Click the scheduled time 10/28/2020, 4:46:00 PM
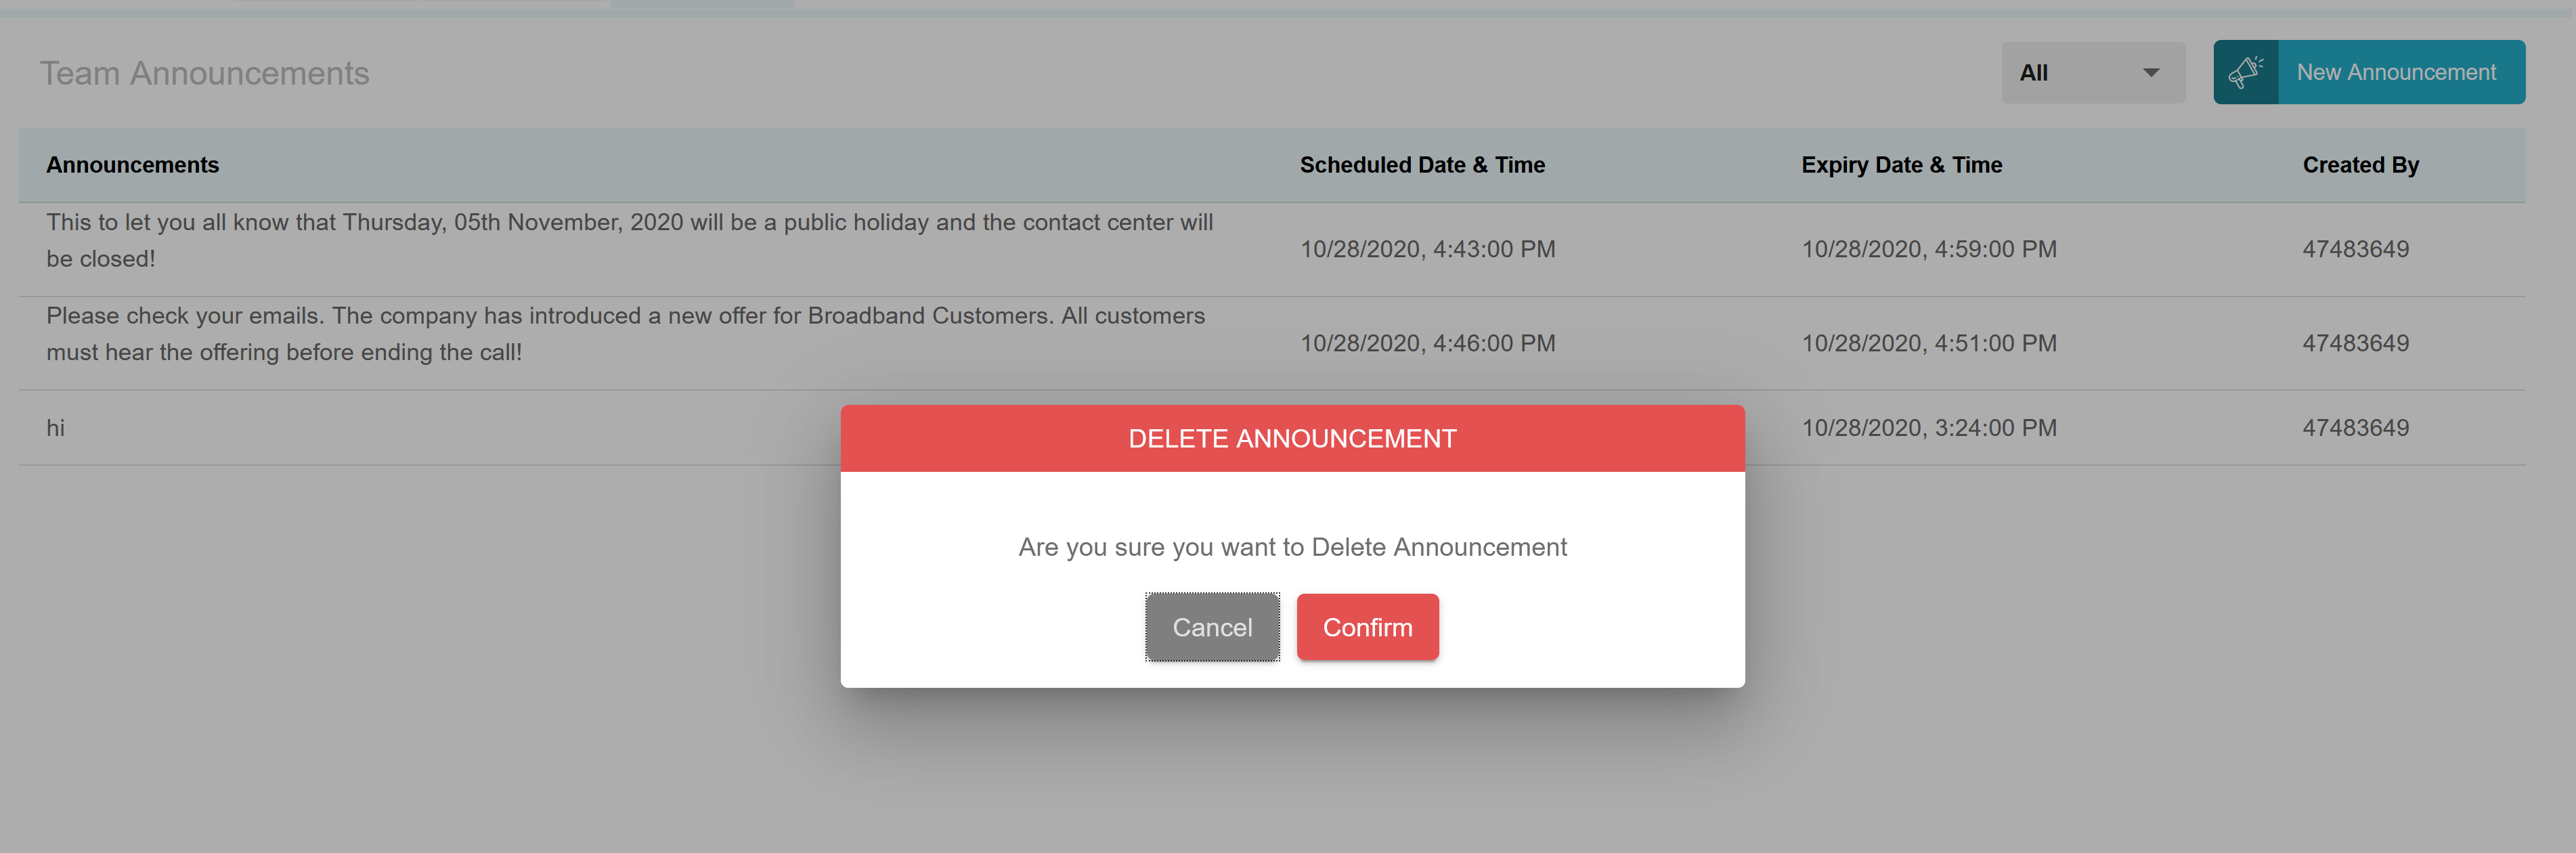Viewport: 2576px width, 853px height. pos(1428,343)
